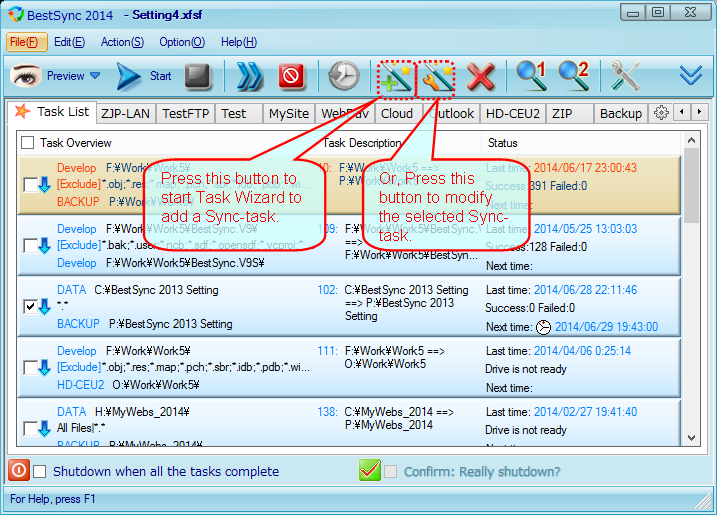Click the green checkmark confirm icon
The image size is (717, 515).
tap(370, 470)
